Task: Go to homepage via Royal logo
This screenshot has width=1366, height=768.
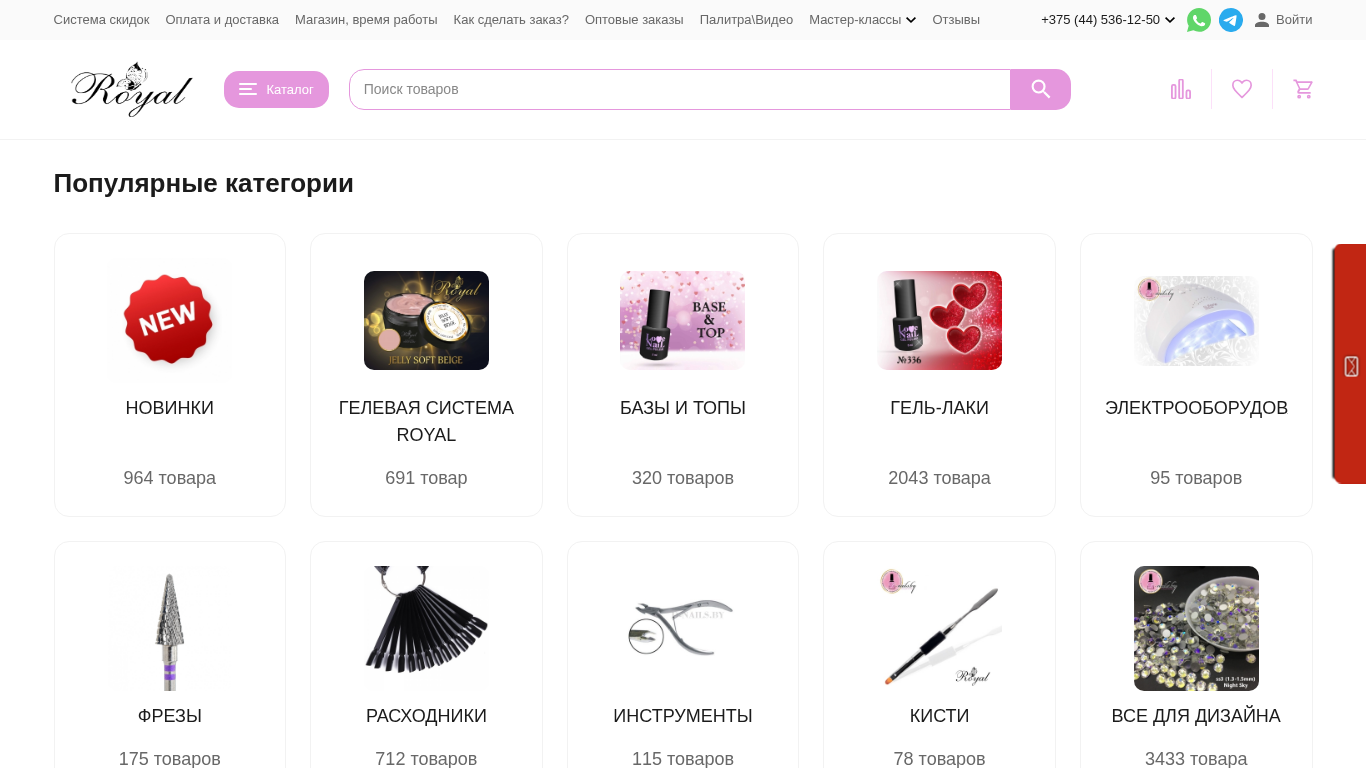Action: [x=131, y=89]
